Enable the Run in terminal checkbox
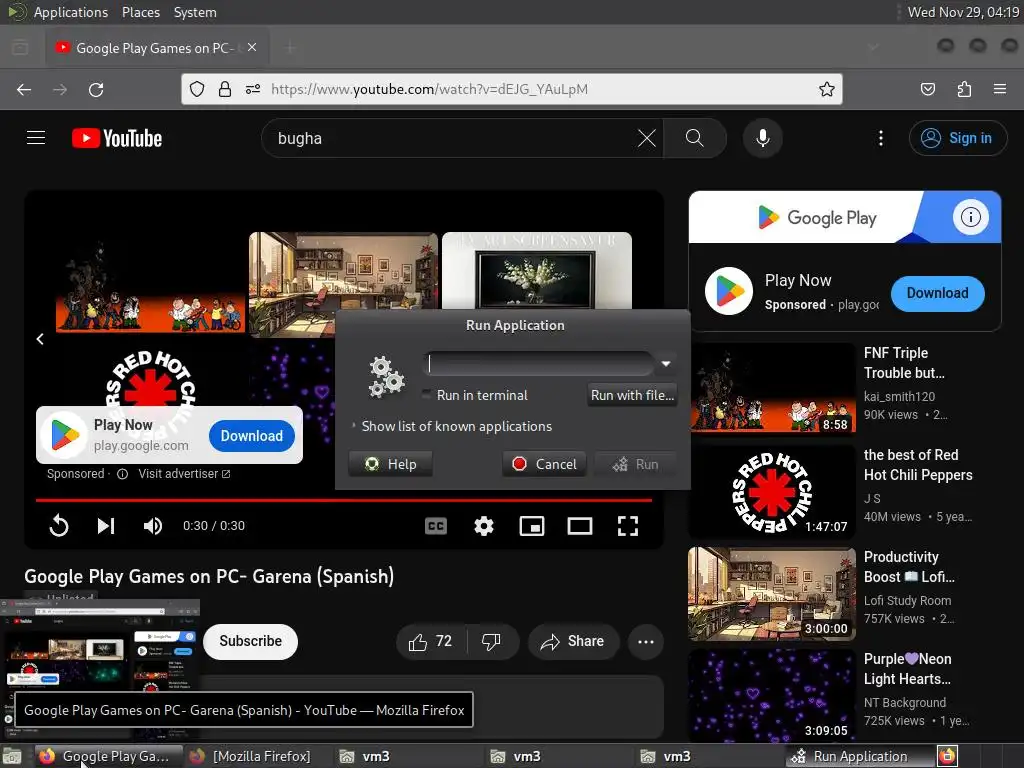1024x768 pixels. click(x=426, y=394)
